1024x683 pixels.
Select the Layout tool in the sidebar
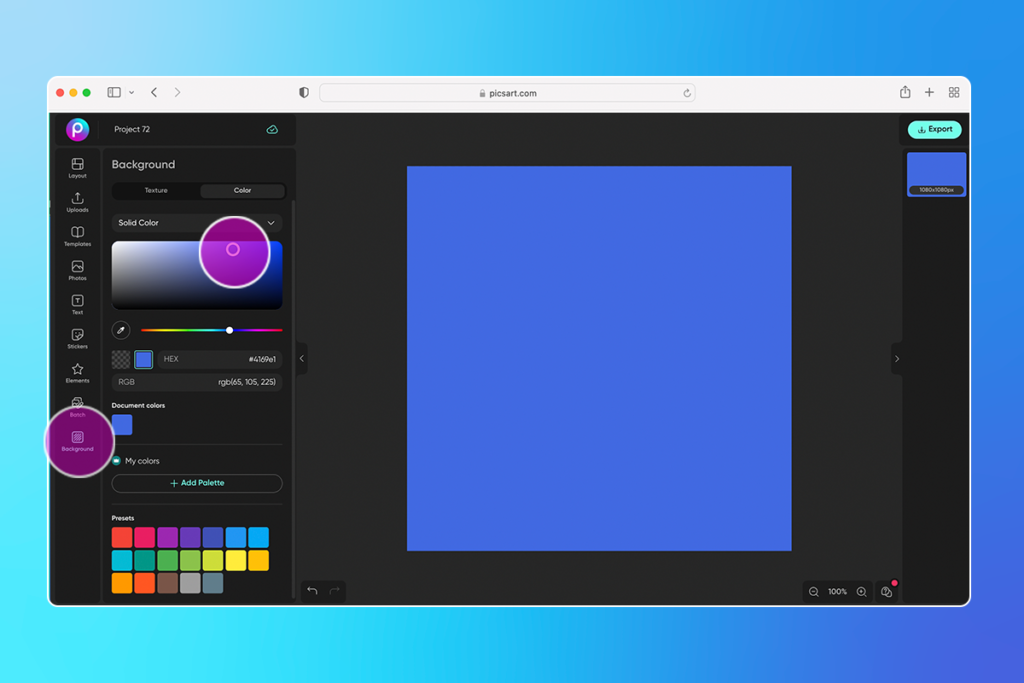(x=77, y=165)
